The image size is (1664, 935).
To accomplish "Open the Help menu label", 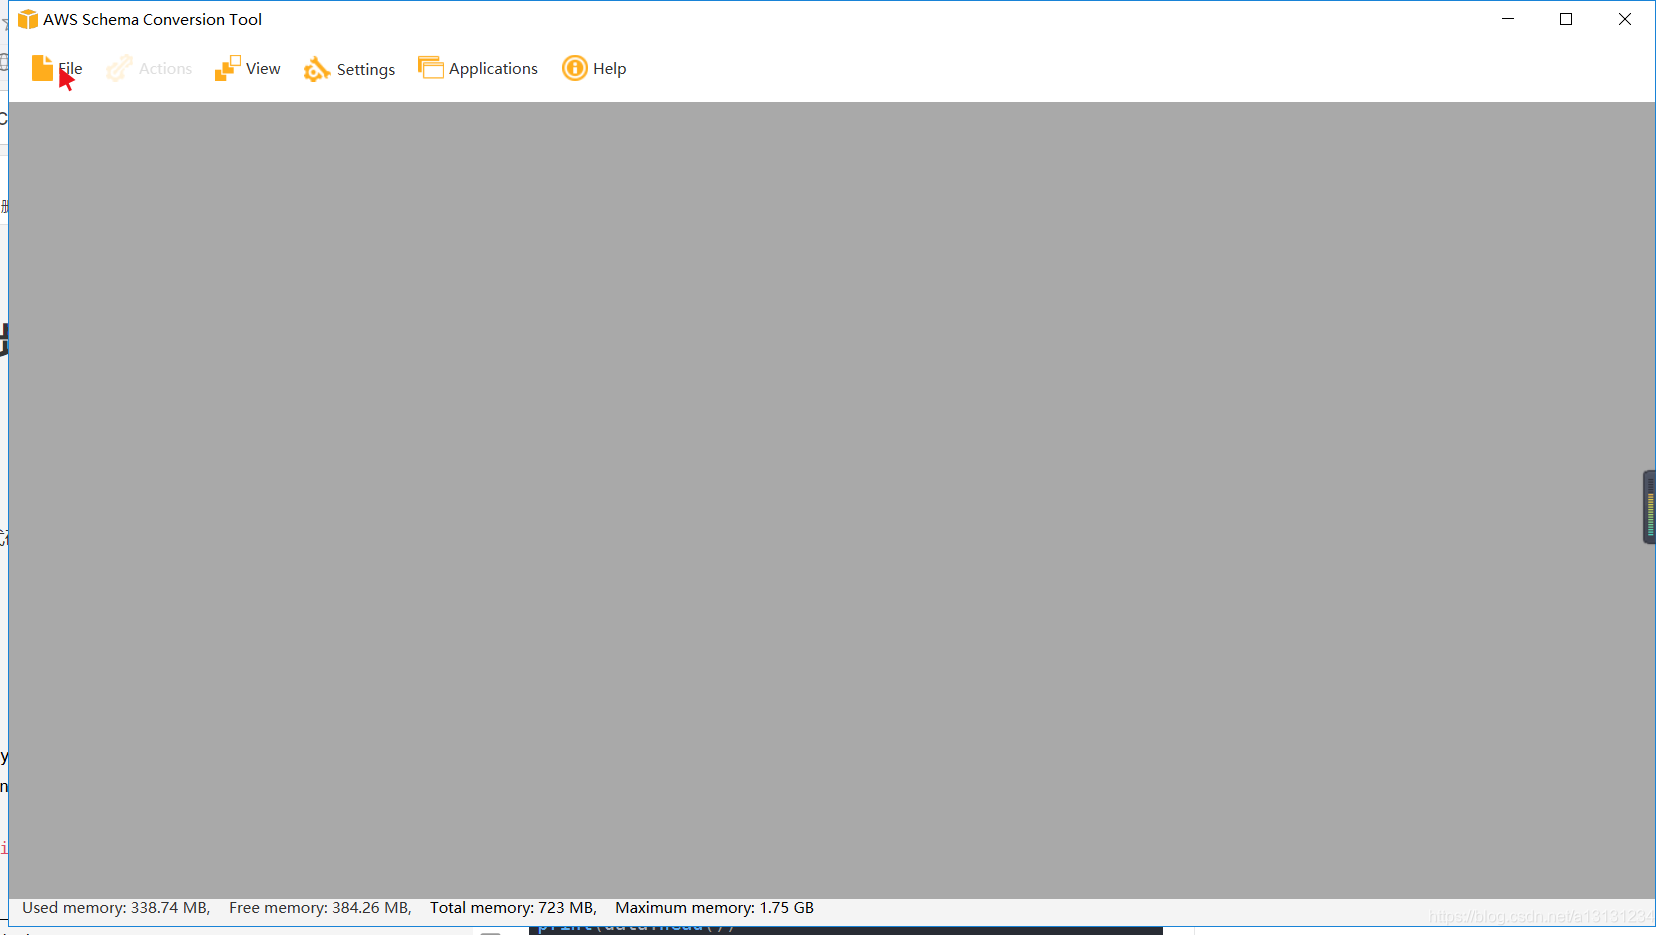I will (609, 69).
